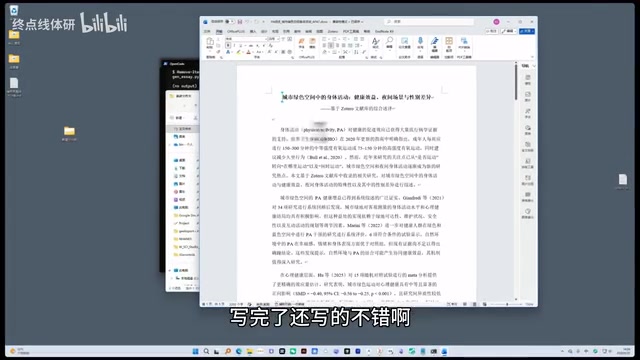Adjust the zoom slider in status bar
Screen dimensions: 640x360
[507, 304]
